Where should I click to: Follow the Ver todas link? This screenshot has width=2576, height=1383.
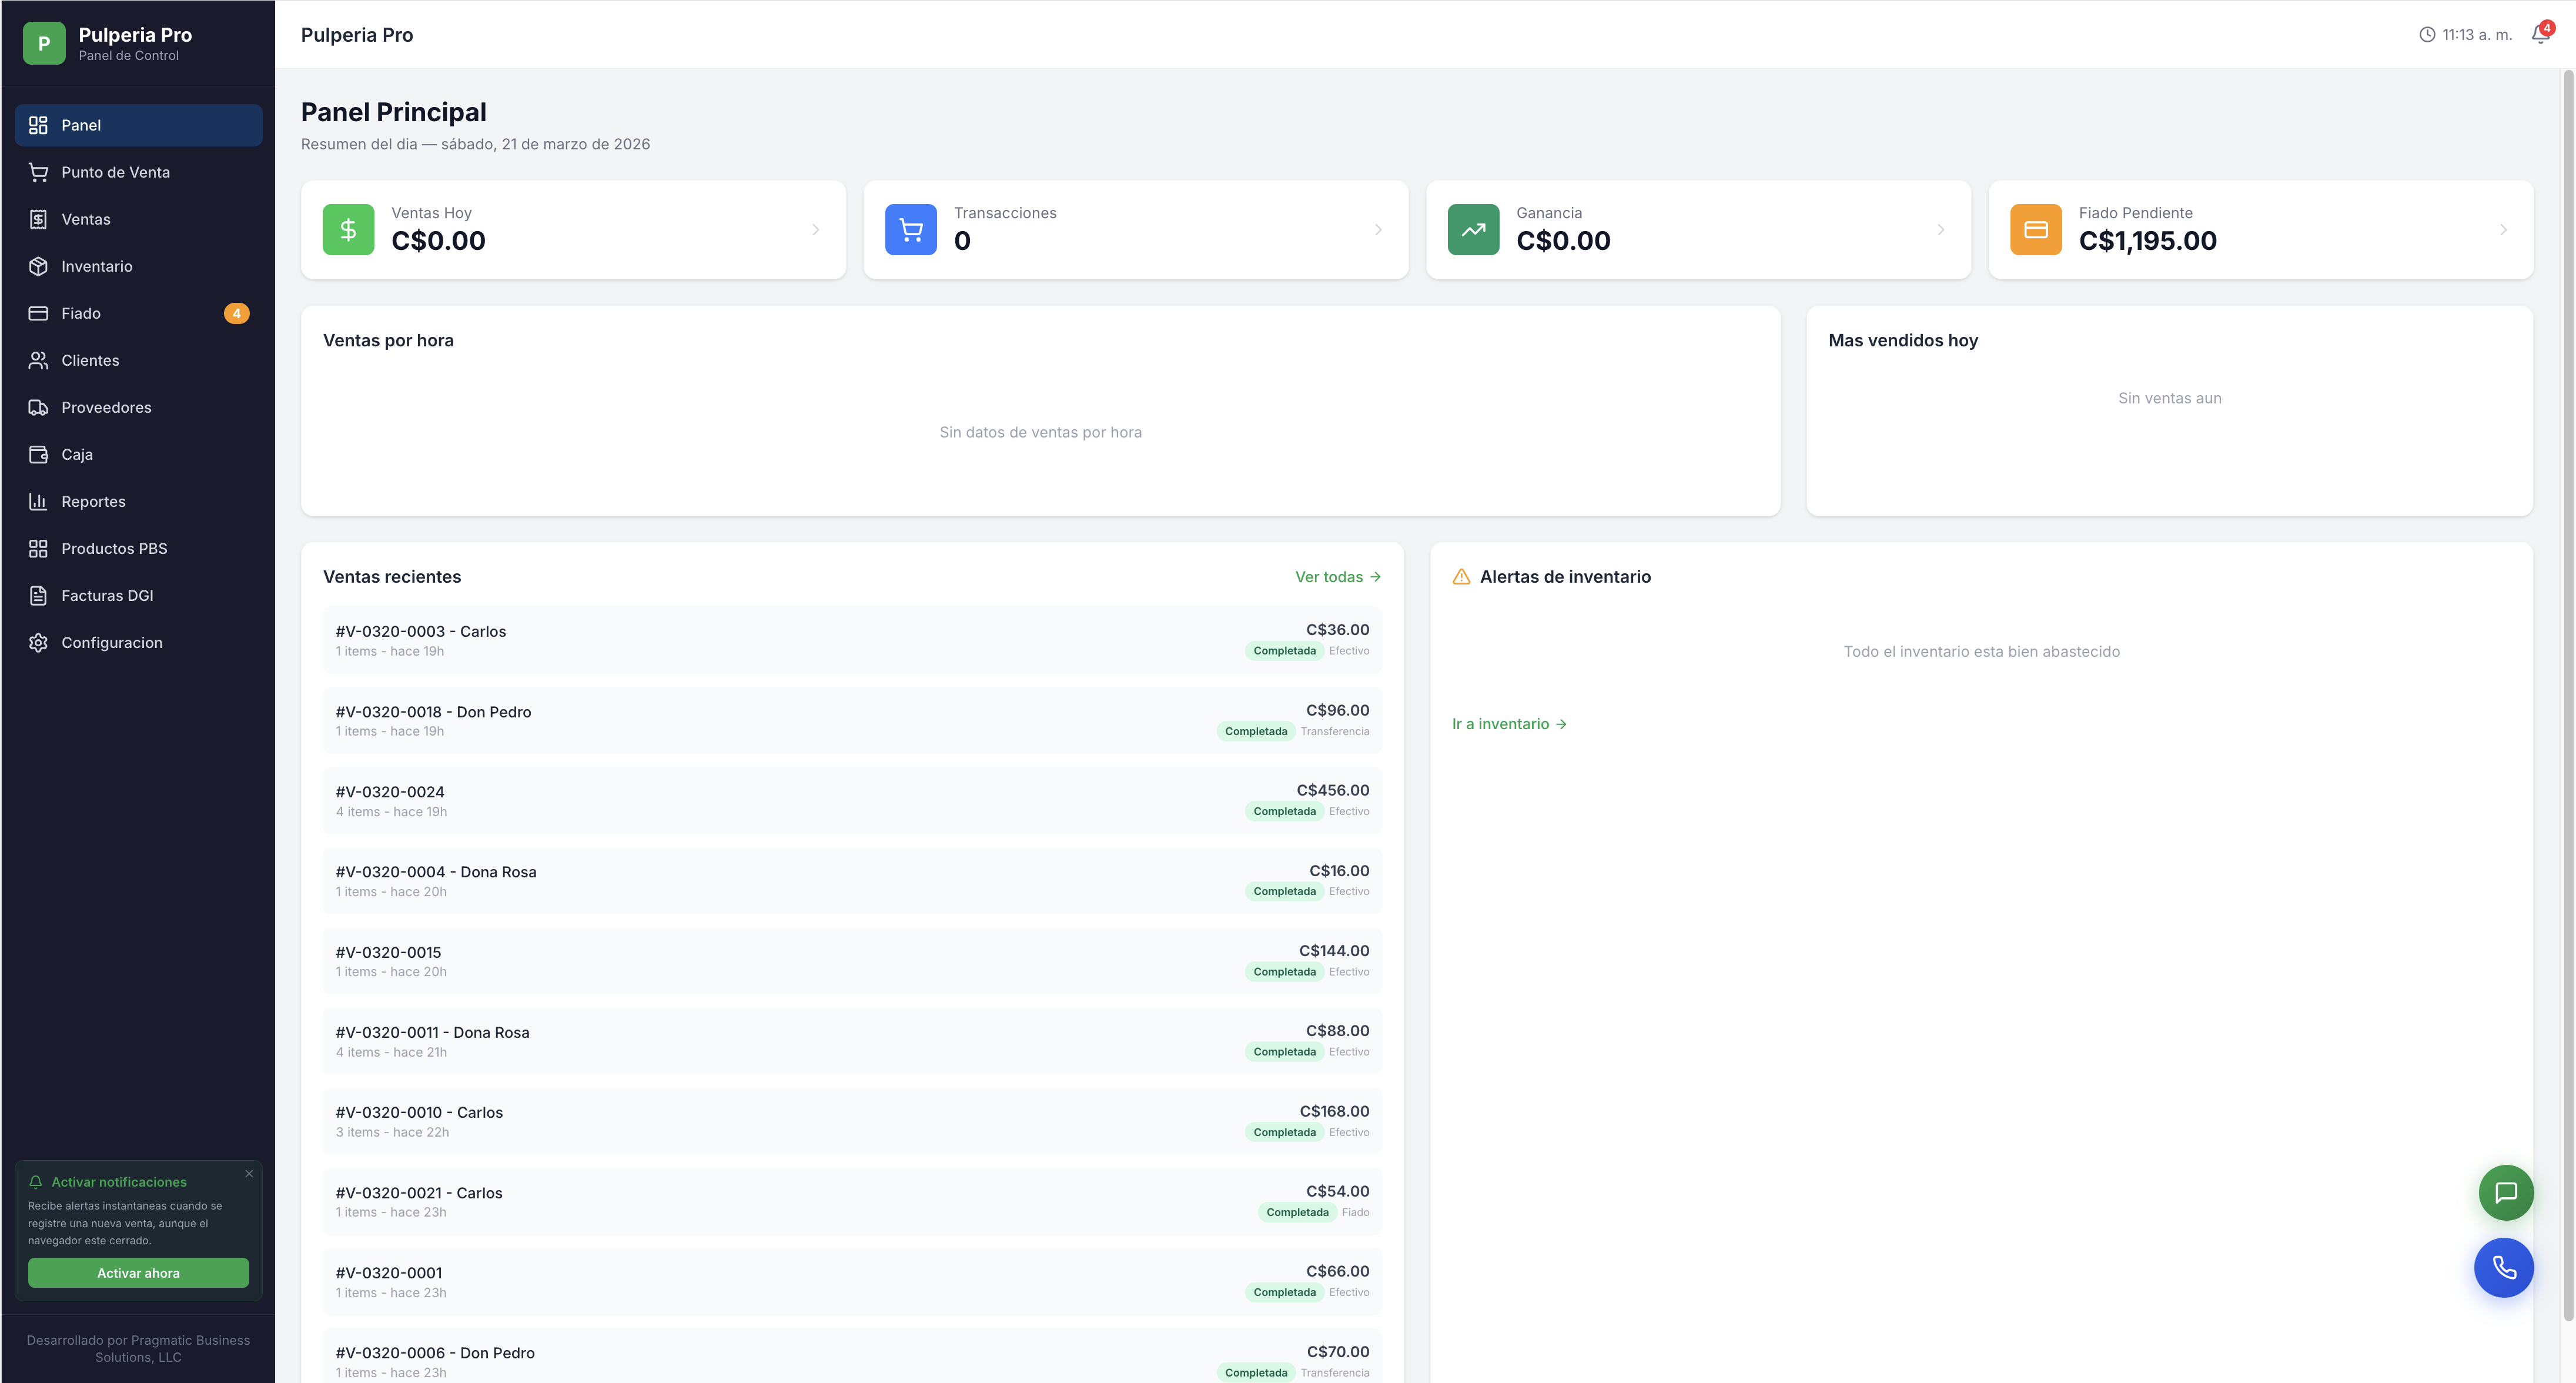(1337, 577)
